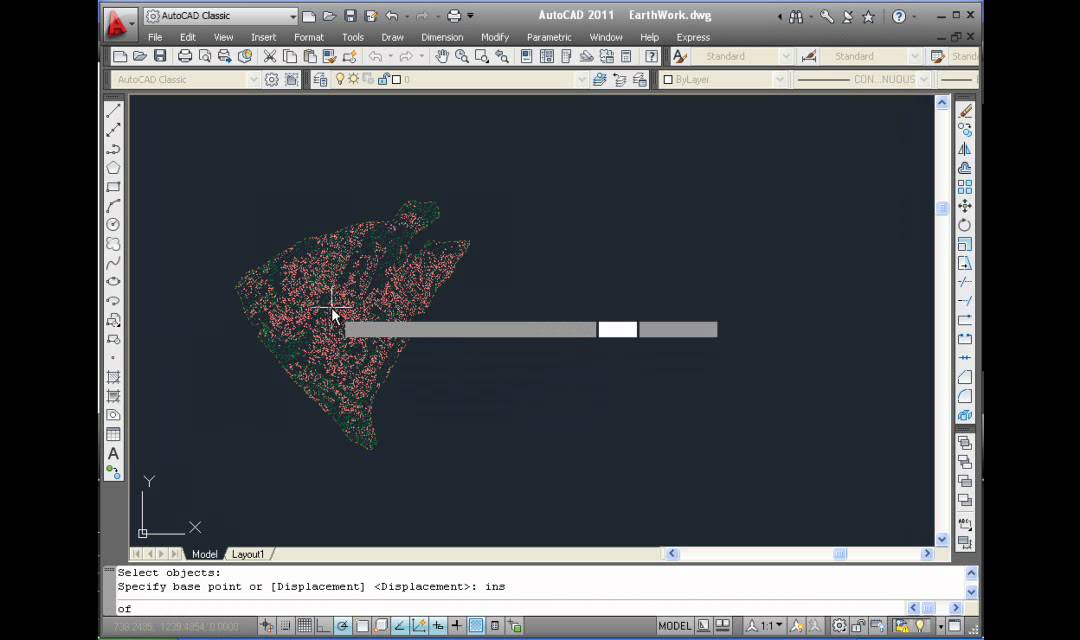Viewport: 1080px width, 640px height.
Task: Switch to the Layout1 tab
Action: (248, 554)
